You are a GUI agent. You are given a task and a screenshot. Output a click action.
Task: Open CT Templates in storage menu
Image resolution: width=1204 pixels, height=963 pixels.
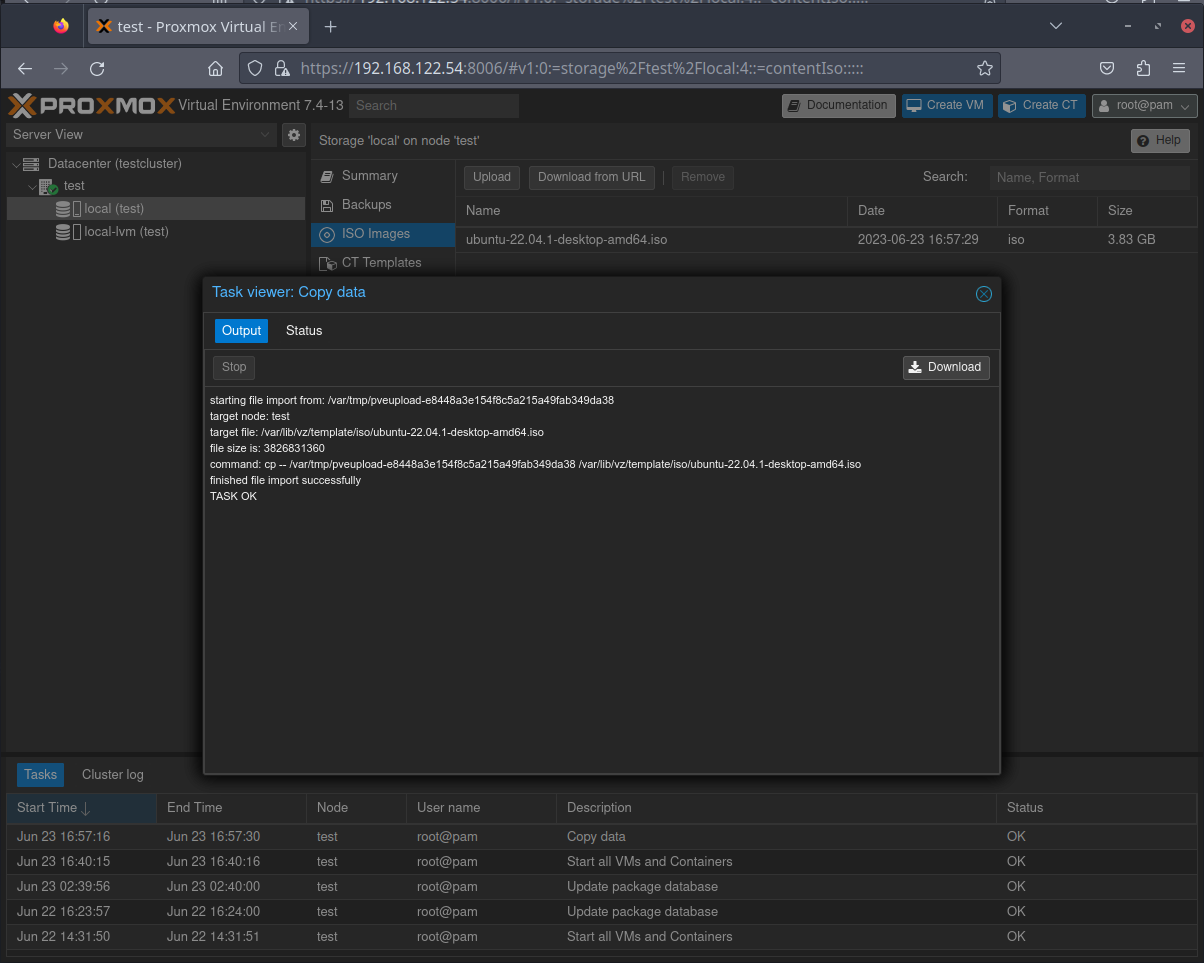point(383,263)
